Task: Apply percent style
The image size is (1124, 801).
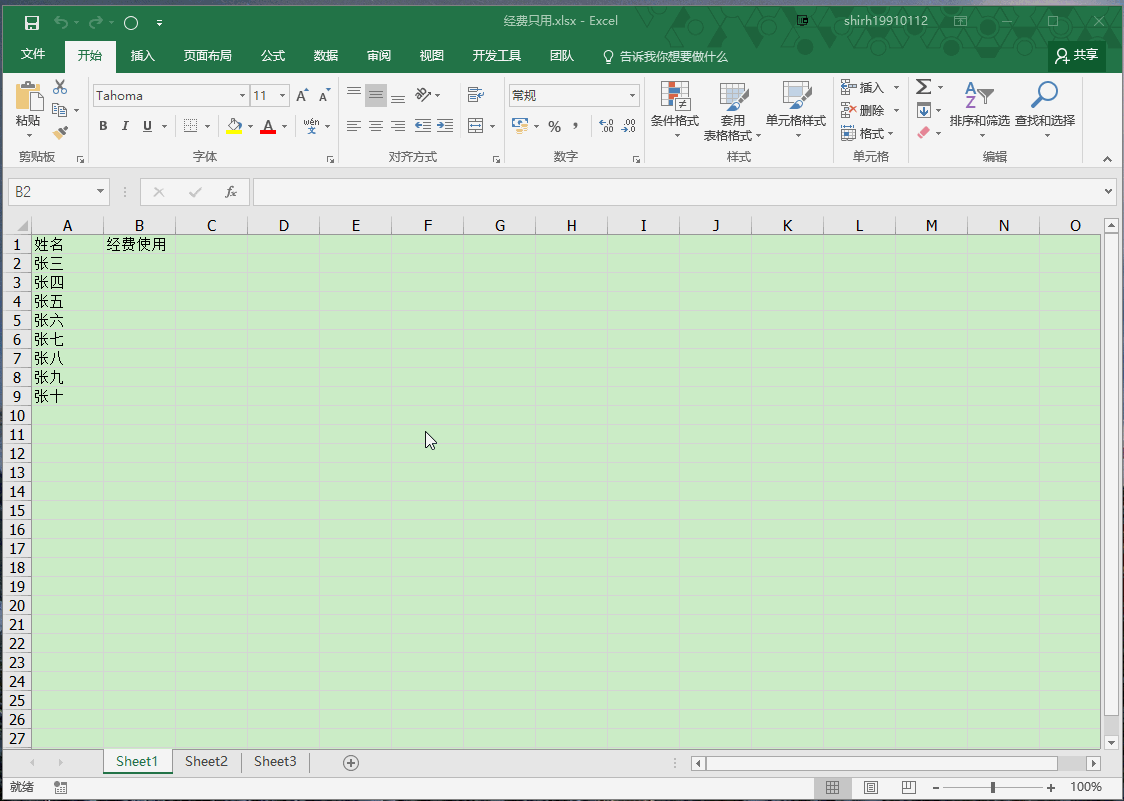Action: 554,127
